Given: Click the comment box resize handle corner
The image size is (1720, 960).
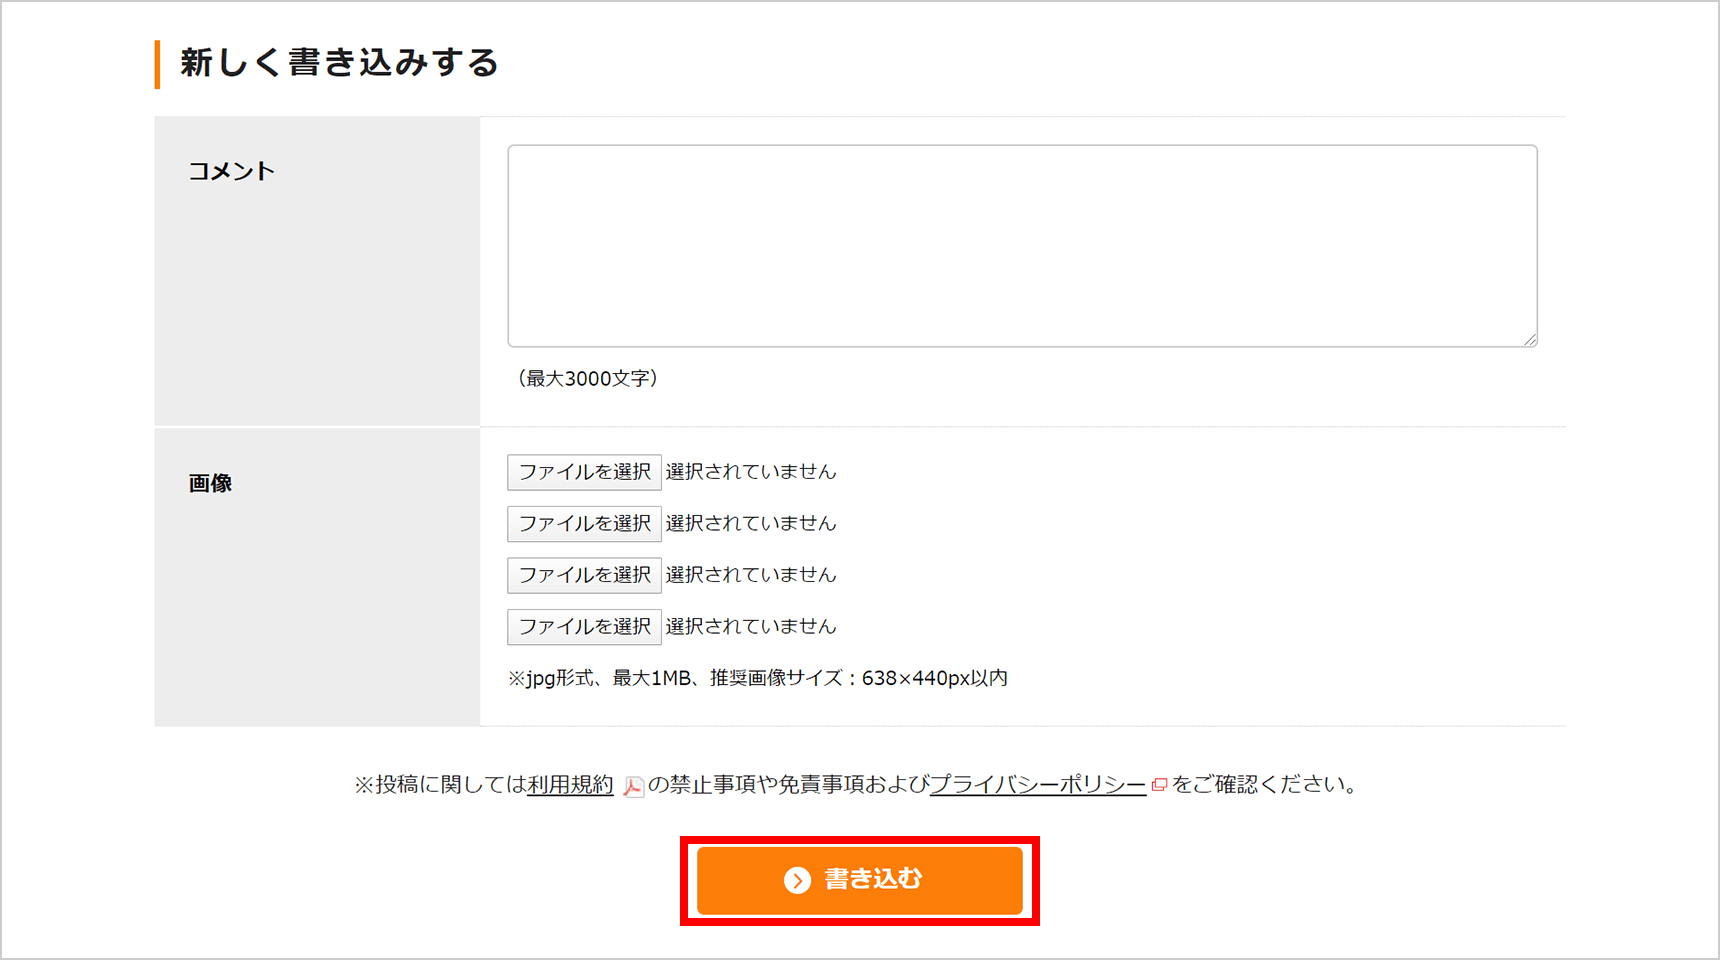Looking at the screenshot, I should click(x=1530, y=340).
